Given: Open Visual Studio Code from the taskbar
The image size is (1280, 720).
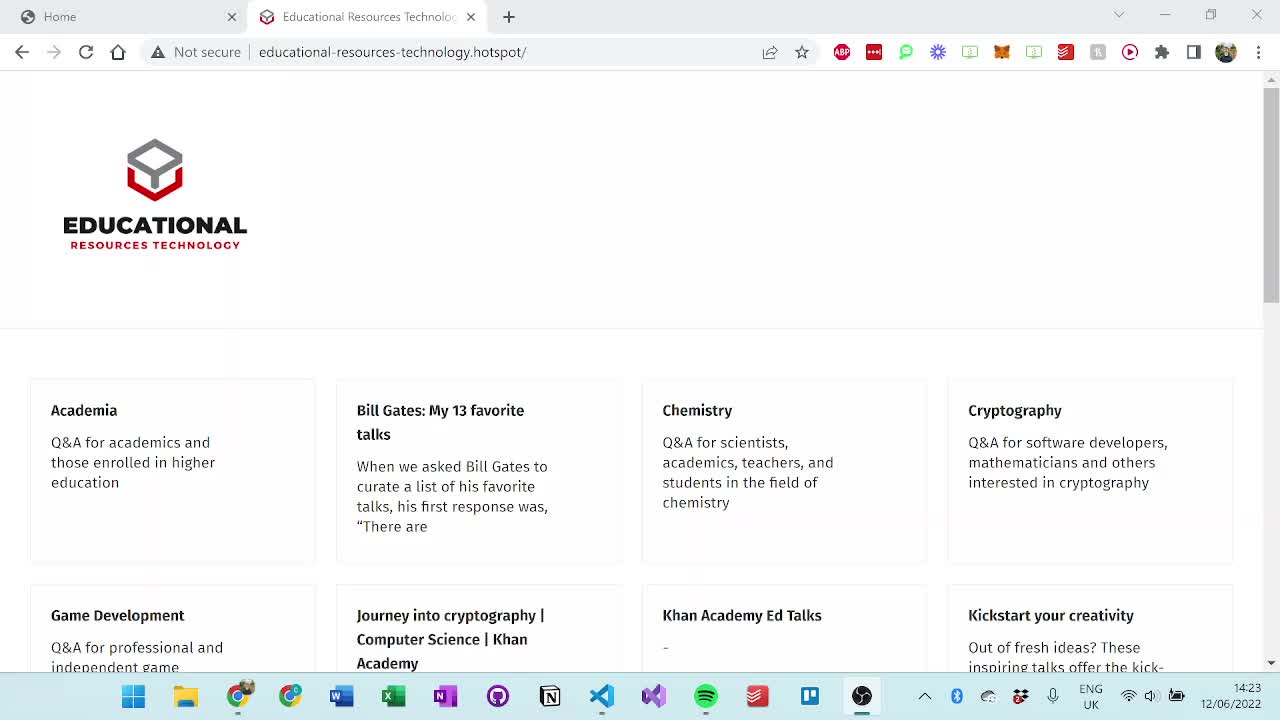Looking at the screenshot, I should pyautogui.click(x=601, y=696).
